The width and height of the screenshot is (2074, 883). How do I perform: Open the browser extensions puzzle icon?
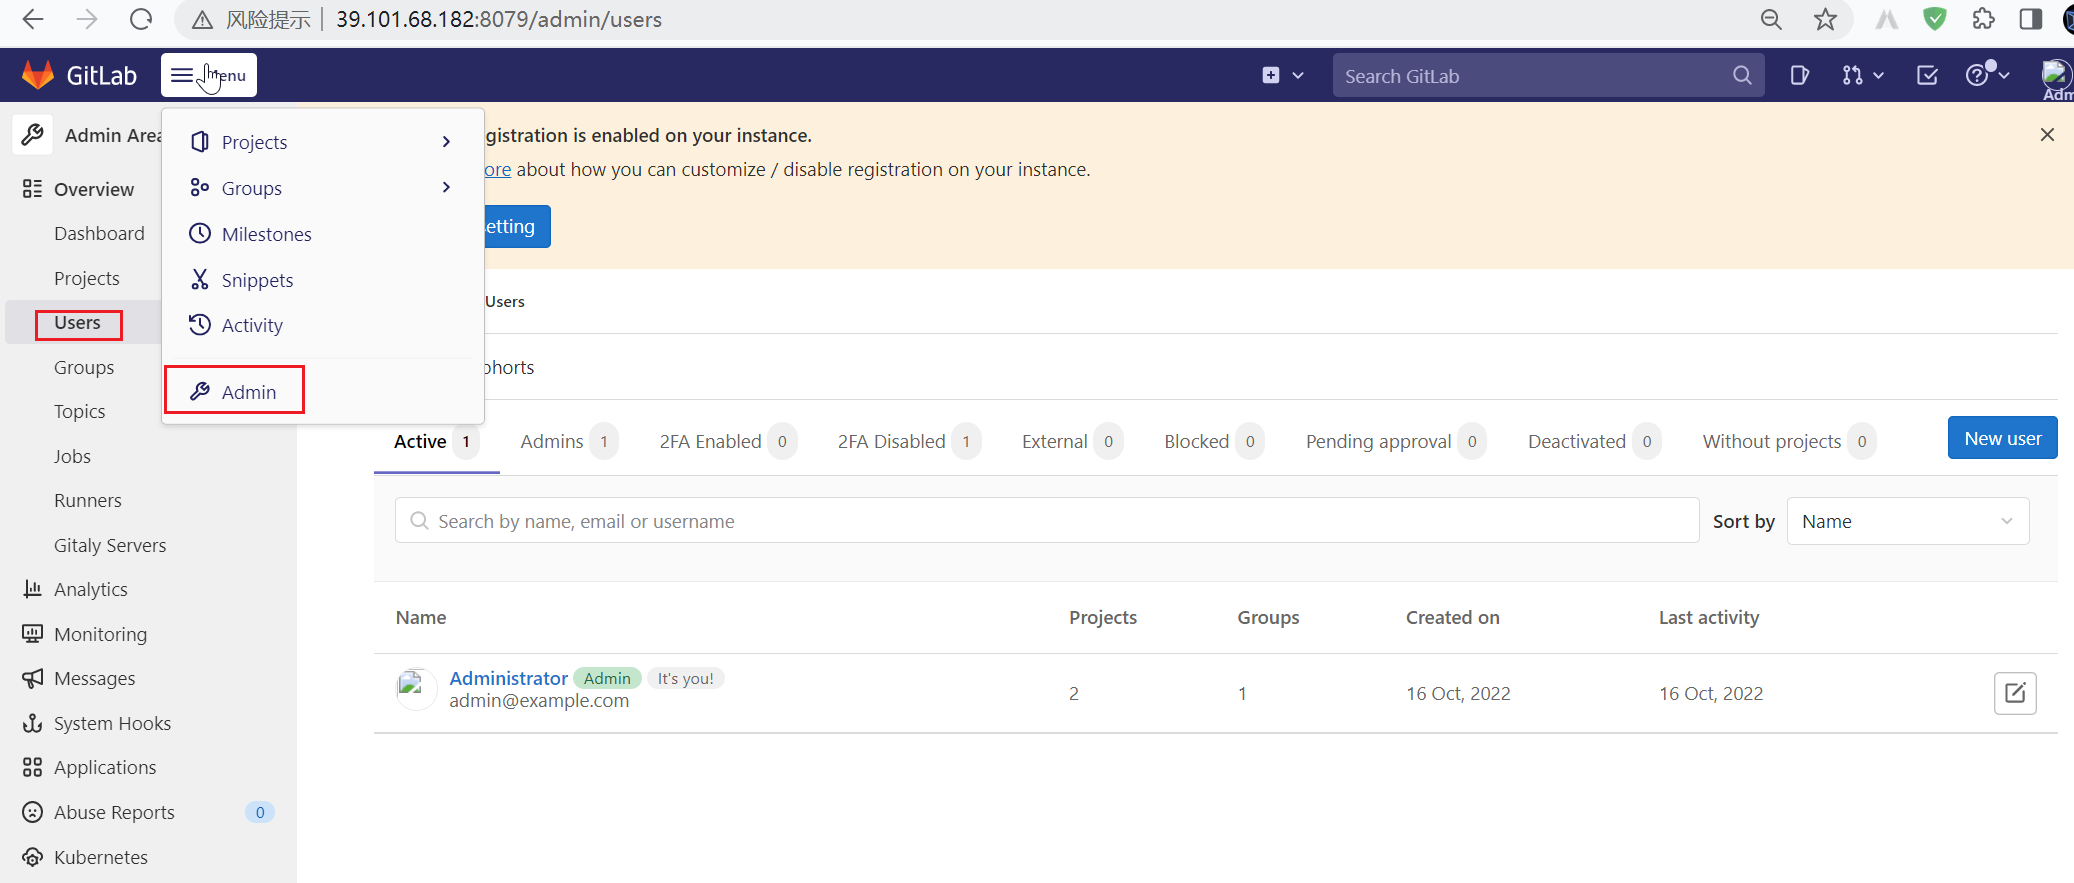pos(1983,19)
